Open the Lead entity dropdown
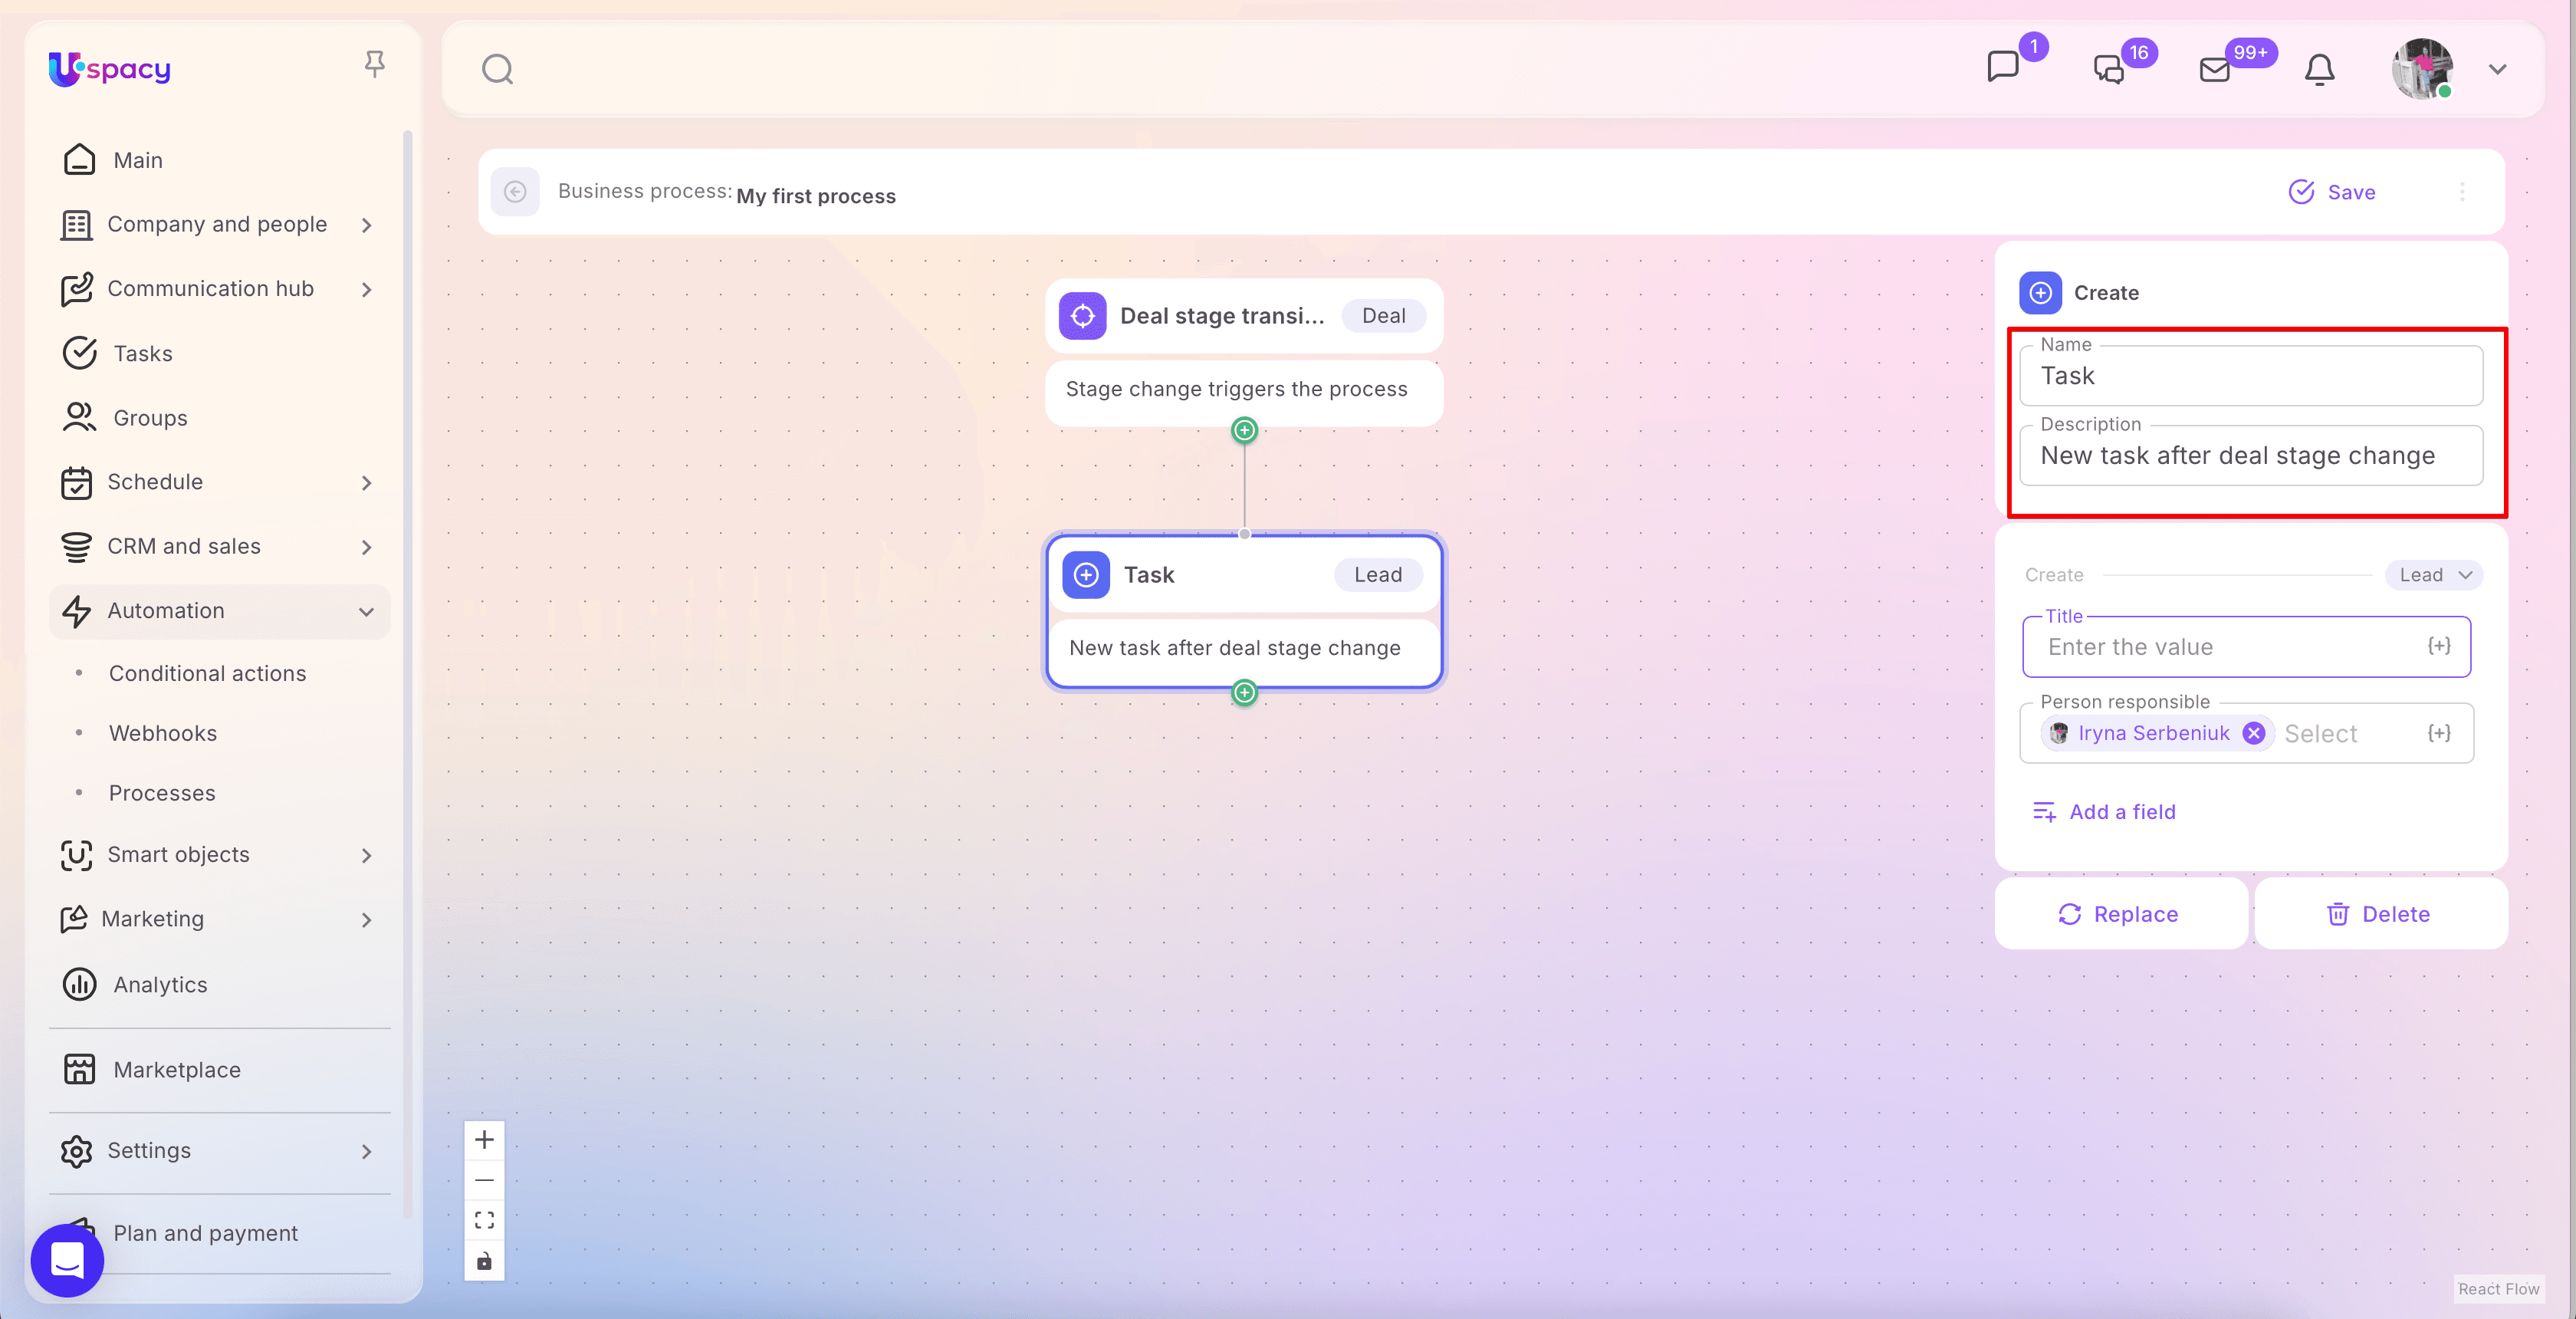Image resolution: width=2576 pixels, height=1319 pixels. (2433, 575)
